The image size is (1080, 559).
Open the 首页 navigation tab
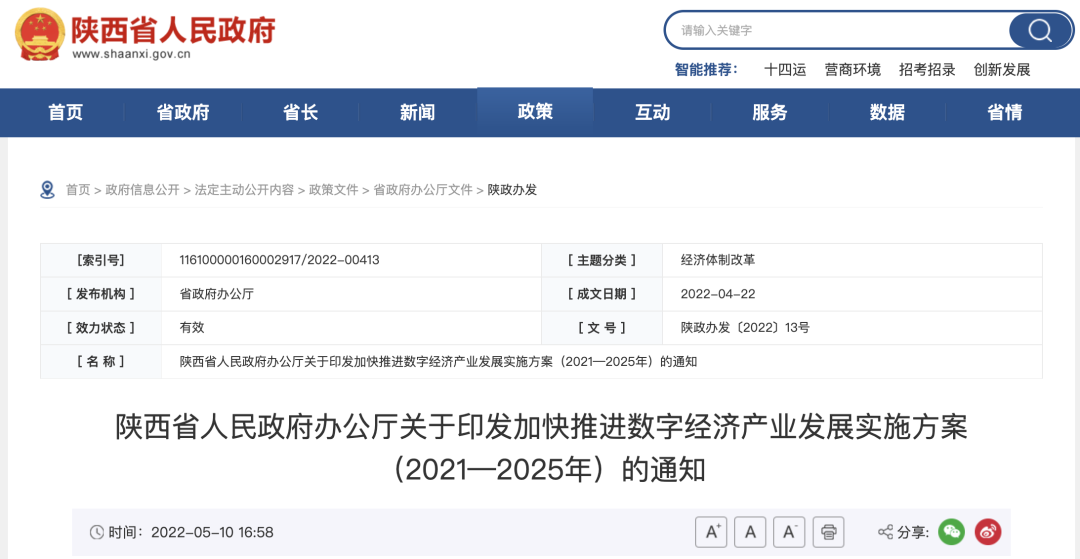[65, 112]
